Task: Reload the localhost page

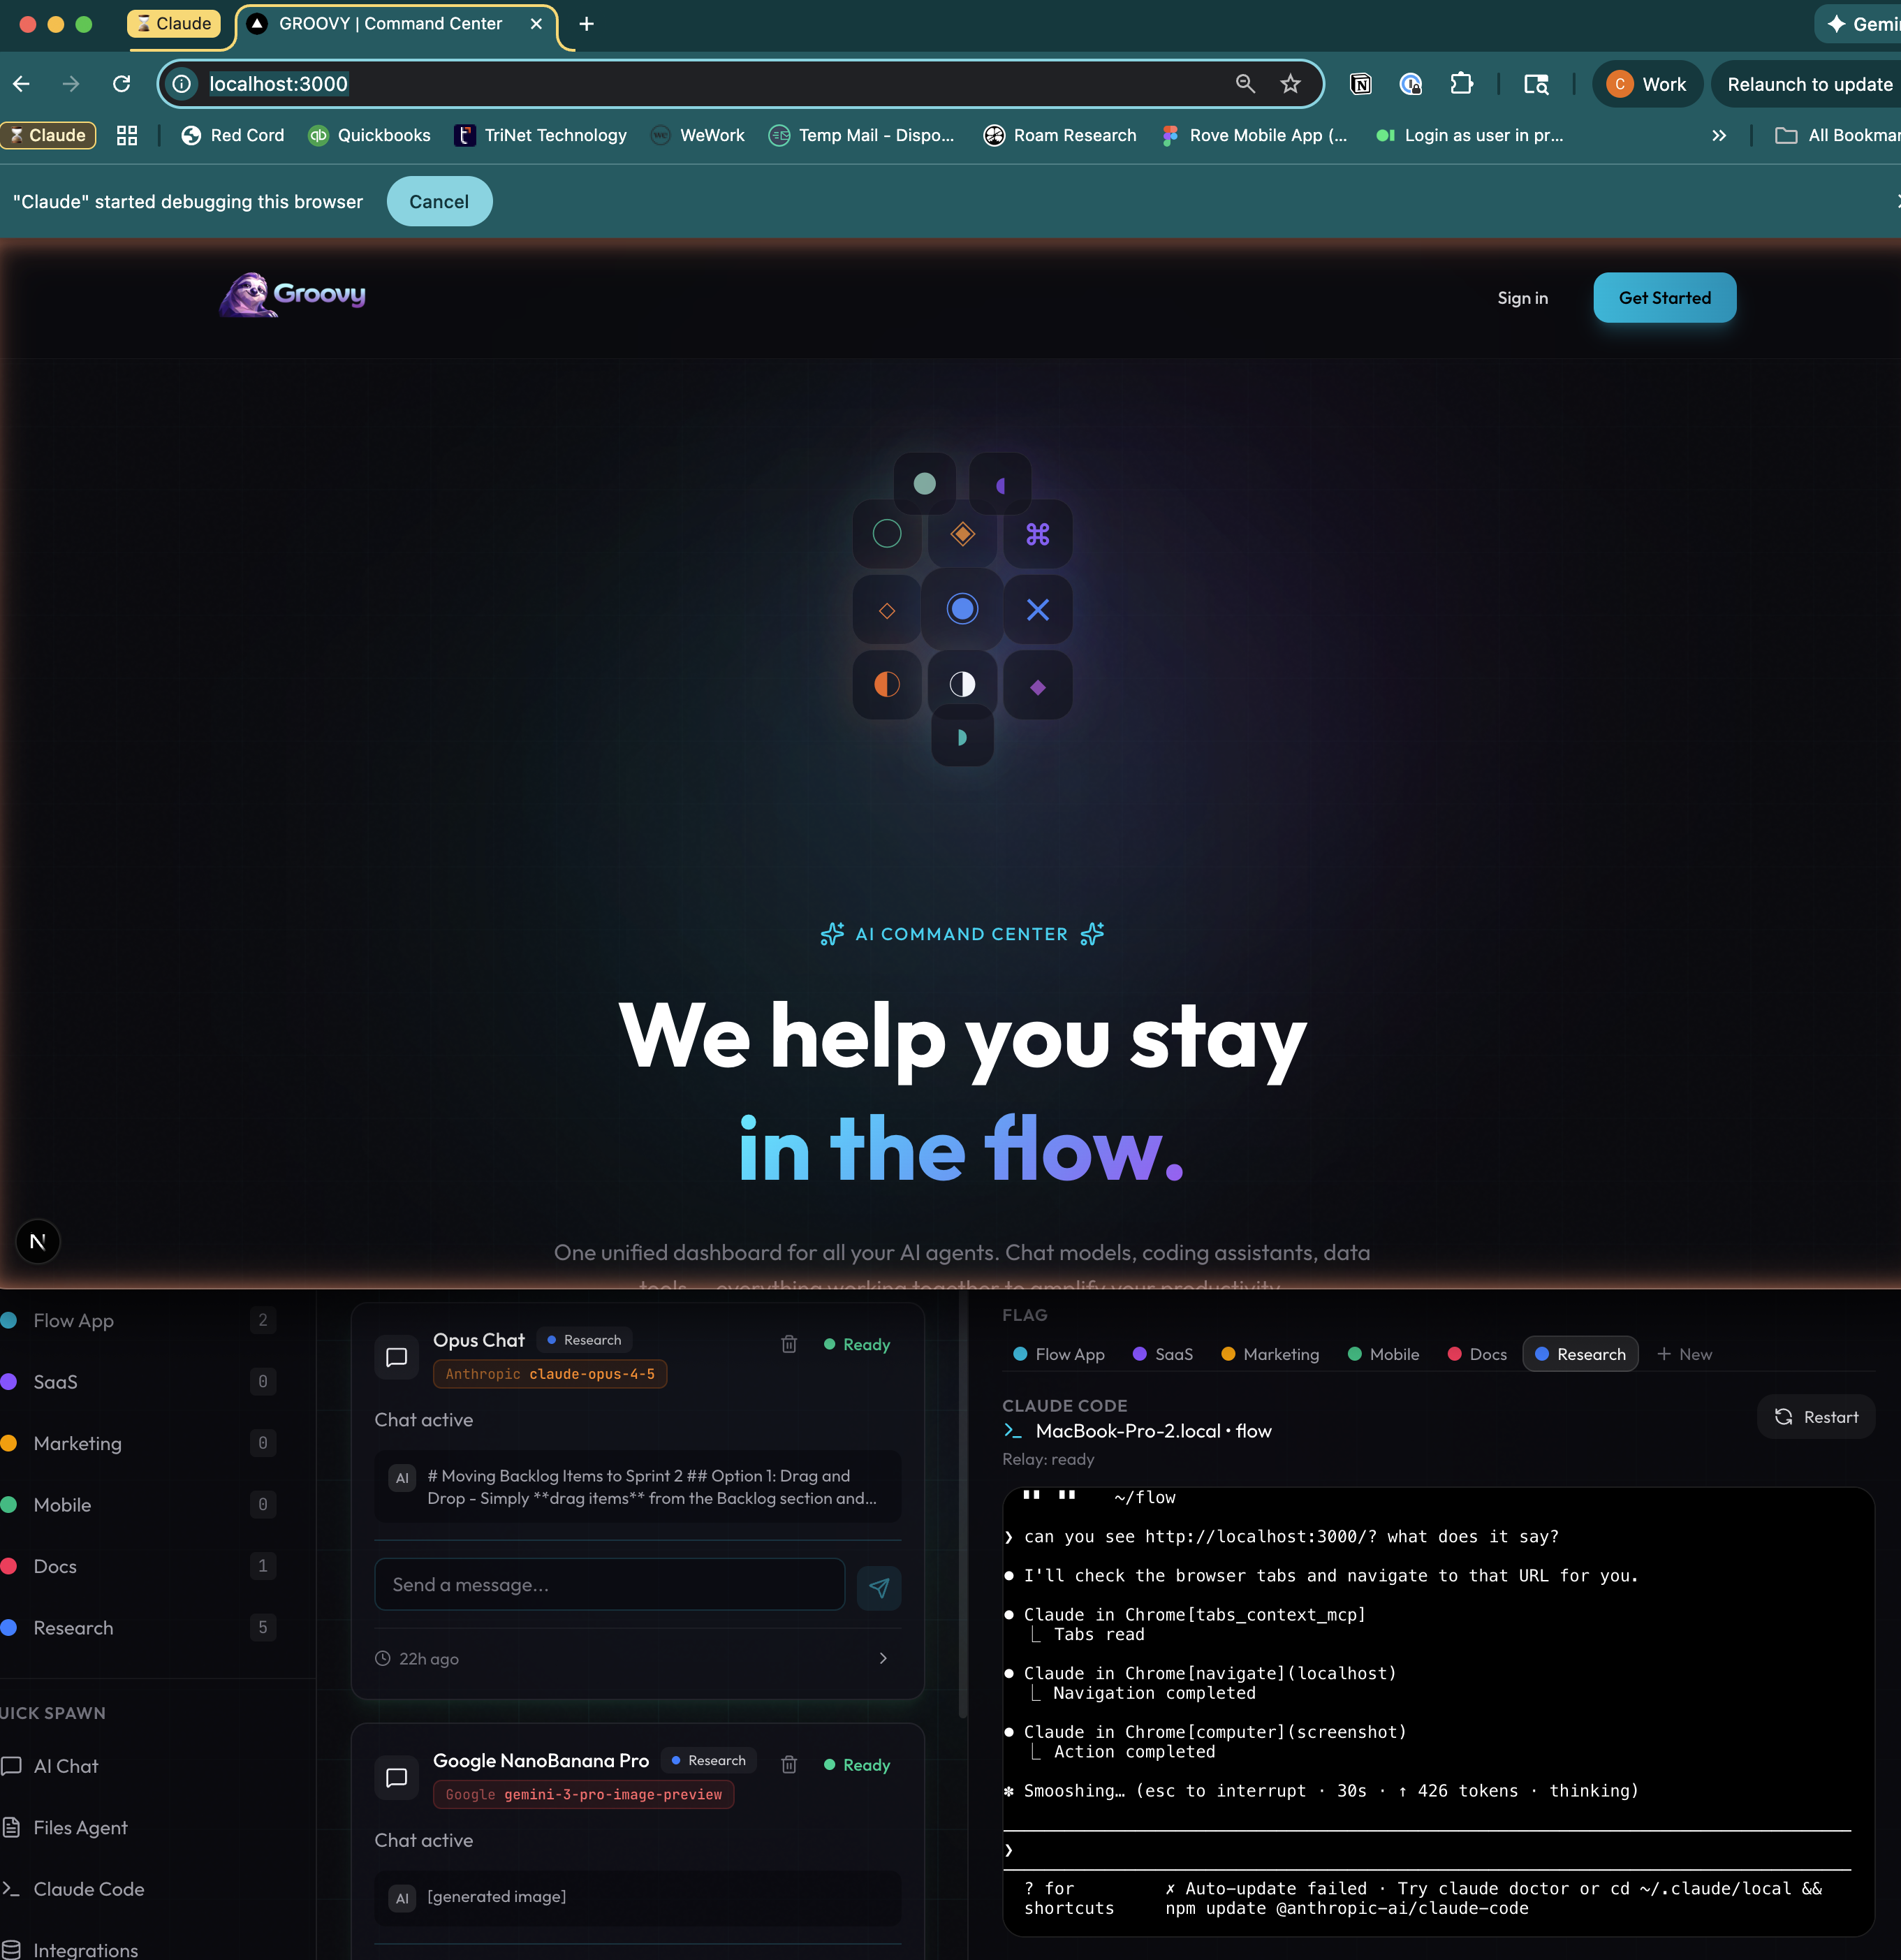Action: tap(122, 84)
